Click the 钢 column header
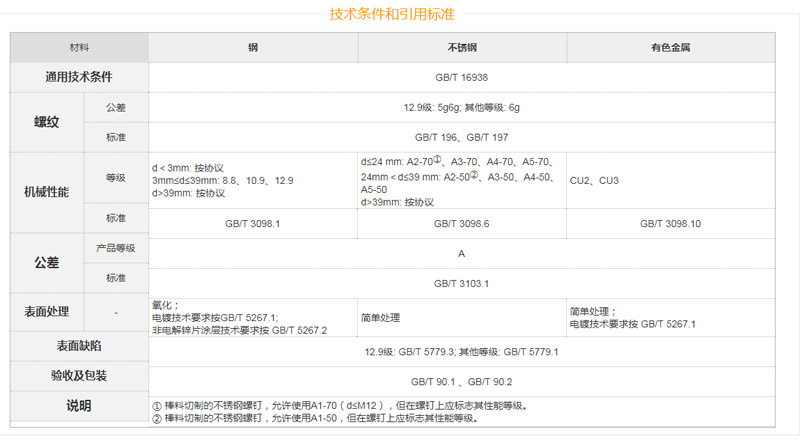 coord(253,47)
